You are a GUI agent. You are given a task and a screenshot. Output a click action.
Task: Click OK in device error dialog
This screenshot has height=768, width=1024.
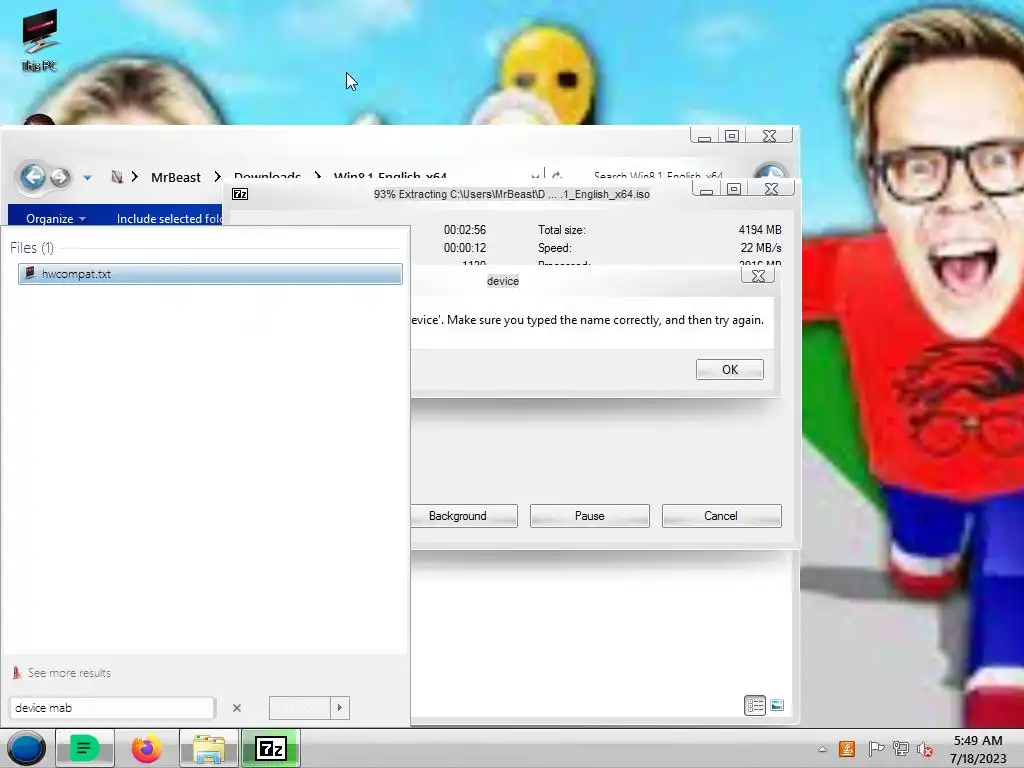point(729,370)
